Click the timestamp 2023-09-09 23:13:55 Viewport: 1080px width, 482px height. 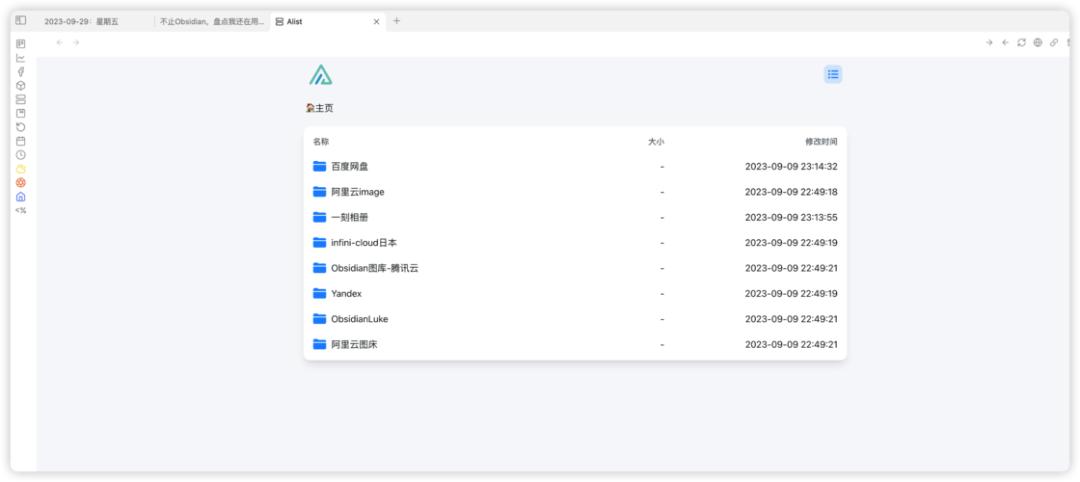pos(791,218)
